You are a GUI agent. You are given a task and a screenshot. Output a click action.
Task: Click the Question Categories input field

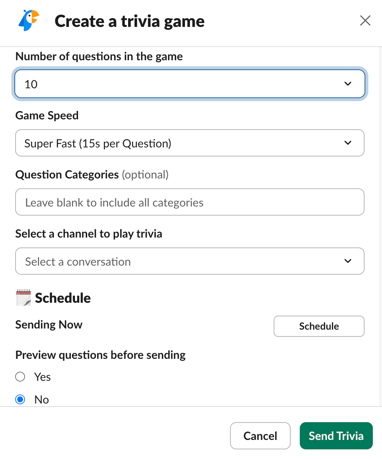click(190, 202)
